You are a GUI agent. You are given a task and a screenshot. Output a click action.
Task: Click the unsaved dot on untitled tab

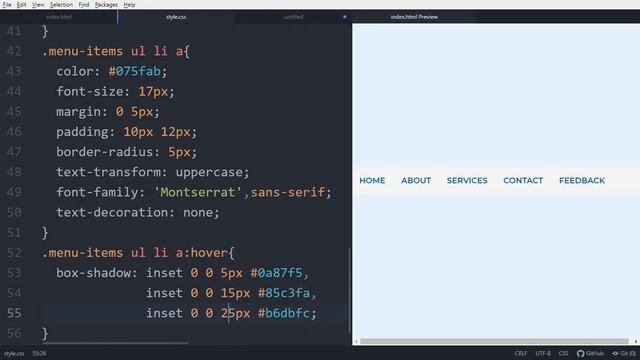[344, 17]
